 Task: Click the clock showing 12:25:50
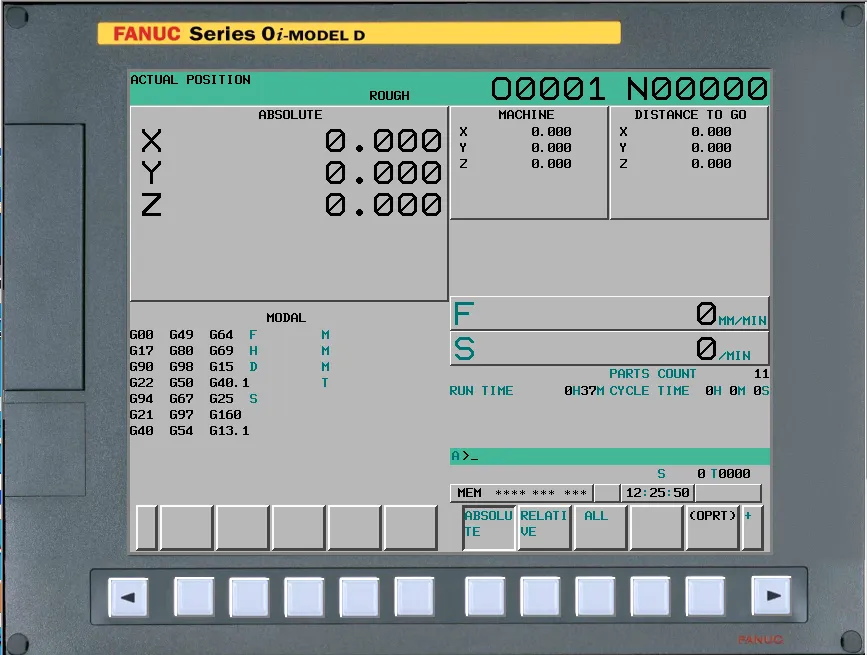pyautogui.click(x=657, y=492)
